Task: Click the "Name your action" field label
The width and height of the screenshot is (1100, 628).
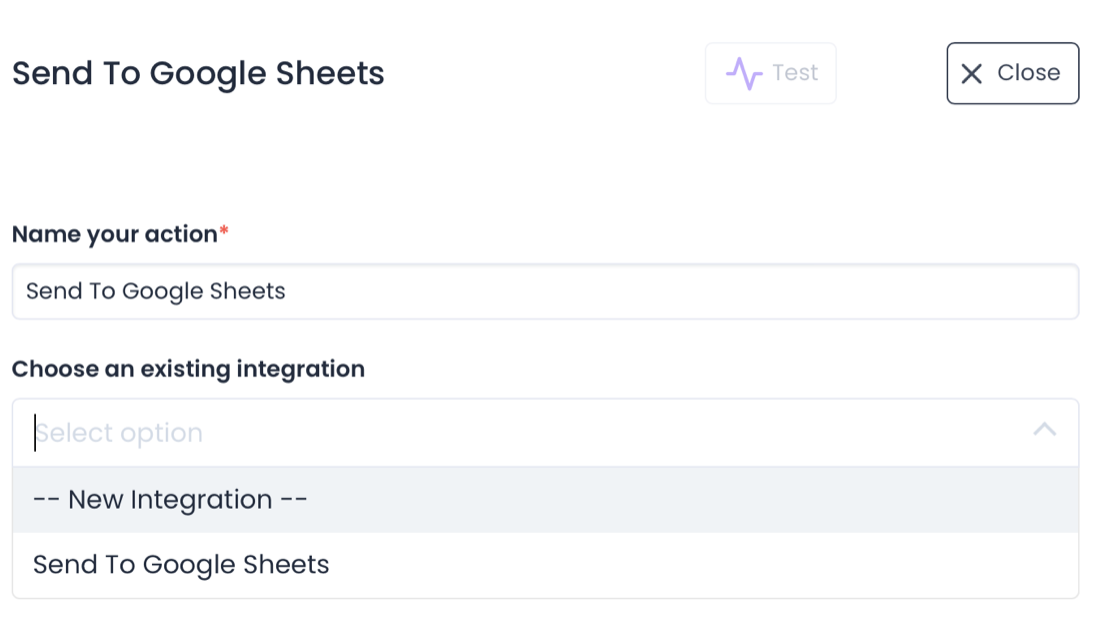Action: (x=114, y=234)
